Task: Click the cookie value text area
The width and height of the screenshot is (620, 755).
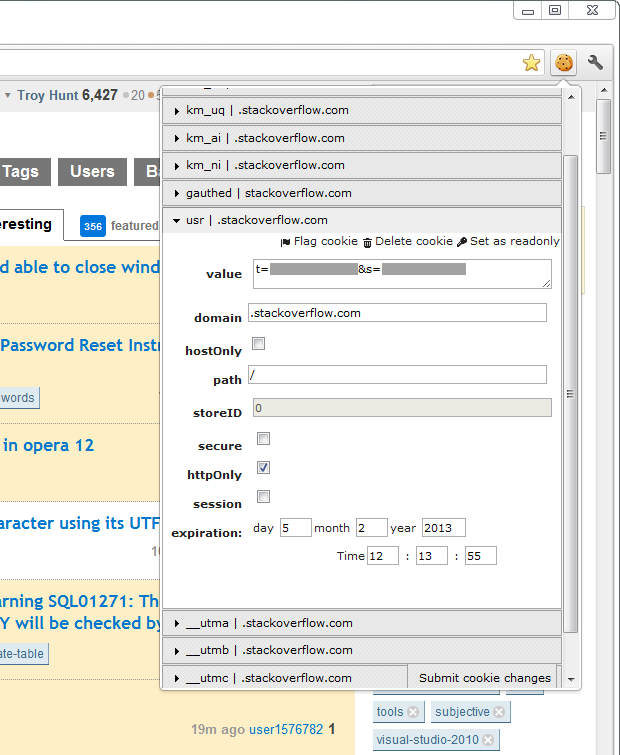Action: (x=402, y=274)
